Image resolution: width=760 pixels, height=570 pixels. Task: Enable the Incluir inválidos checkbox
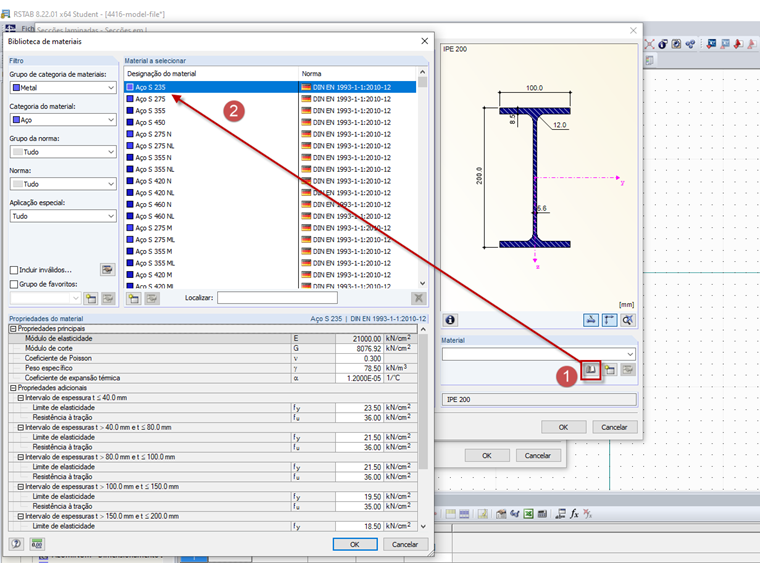coord(14,270)
